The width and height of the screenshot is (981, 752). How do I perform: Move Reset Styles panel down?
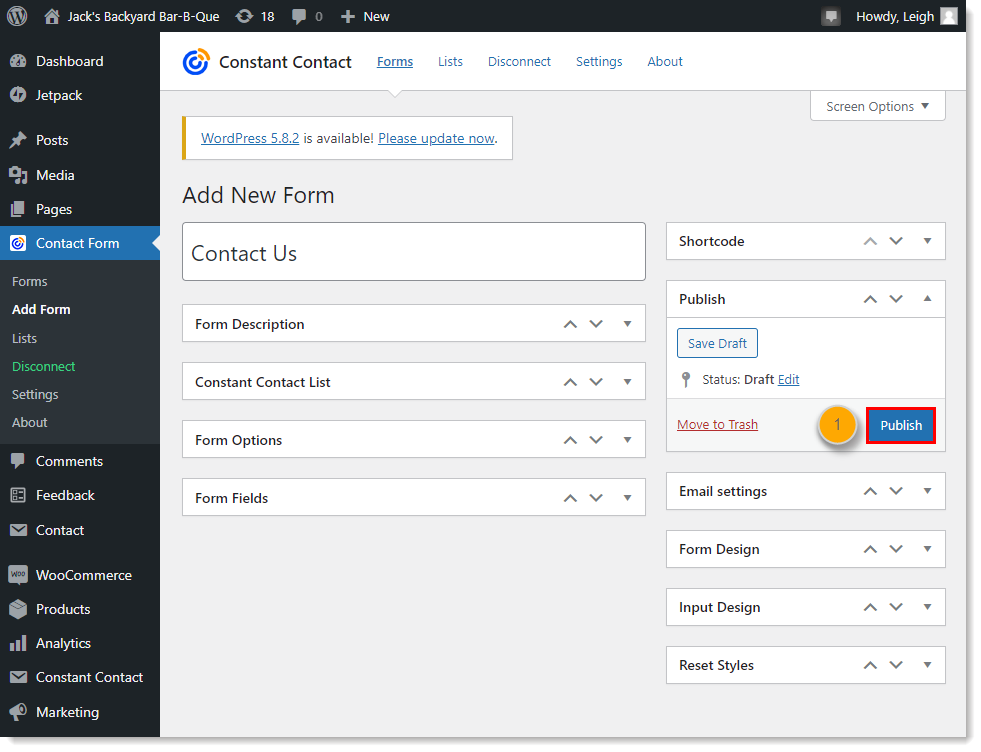point(896,665)
